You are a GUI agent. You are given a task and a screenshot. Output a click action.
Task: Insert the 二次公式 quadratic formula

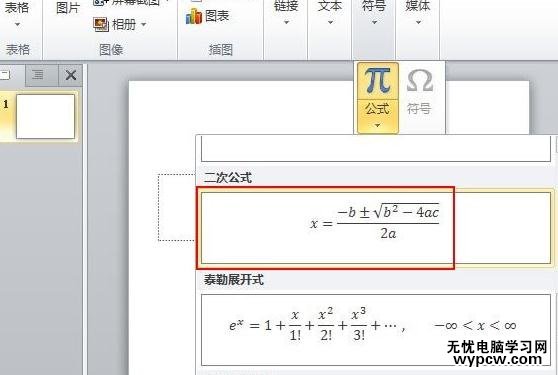(x=376, y=228)
